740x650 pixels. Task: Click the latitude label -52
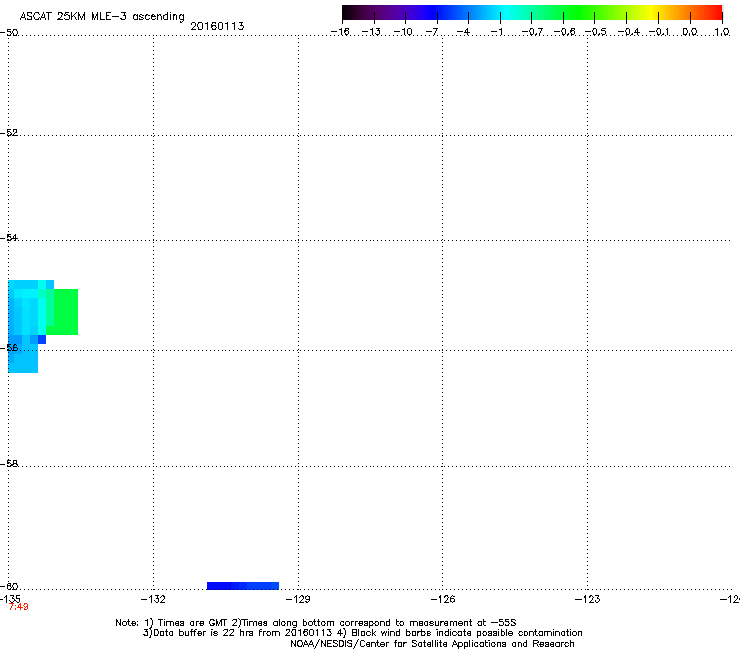[9, 133]
